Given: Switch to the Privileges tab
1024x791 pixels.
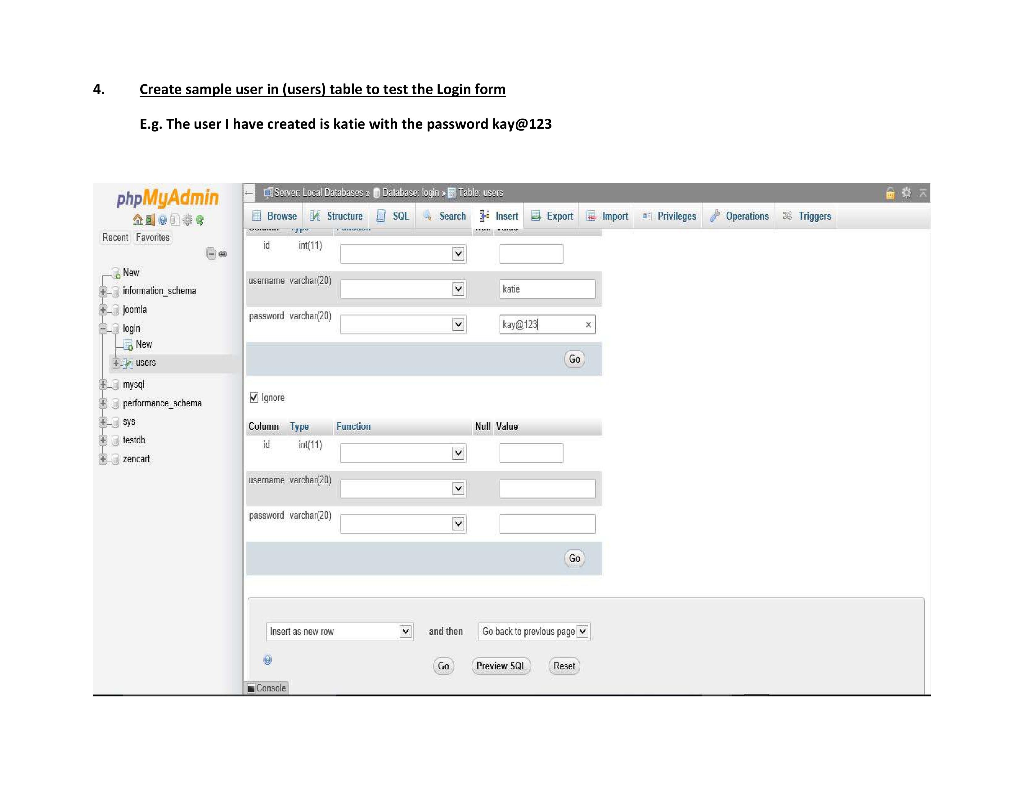Looking at the screenshot, I should [x=668, y=215].
